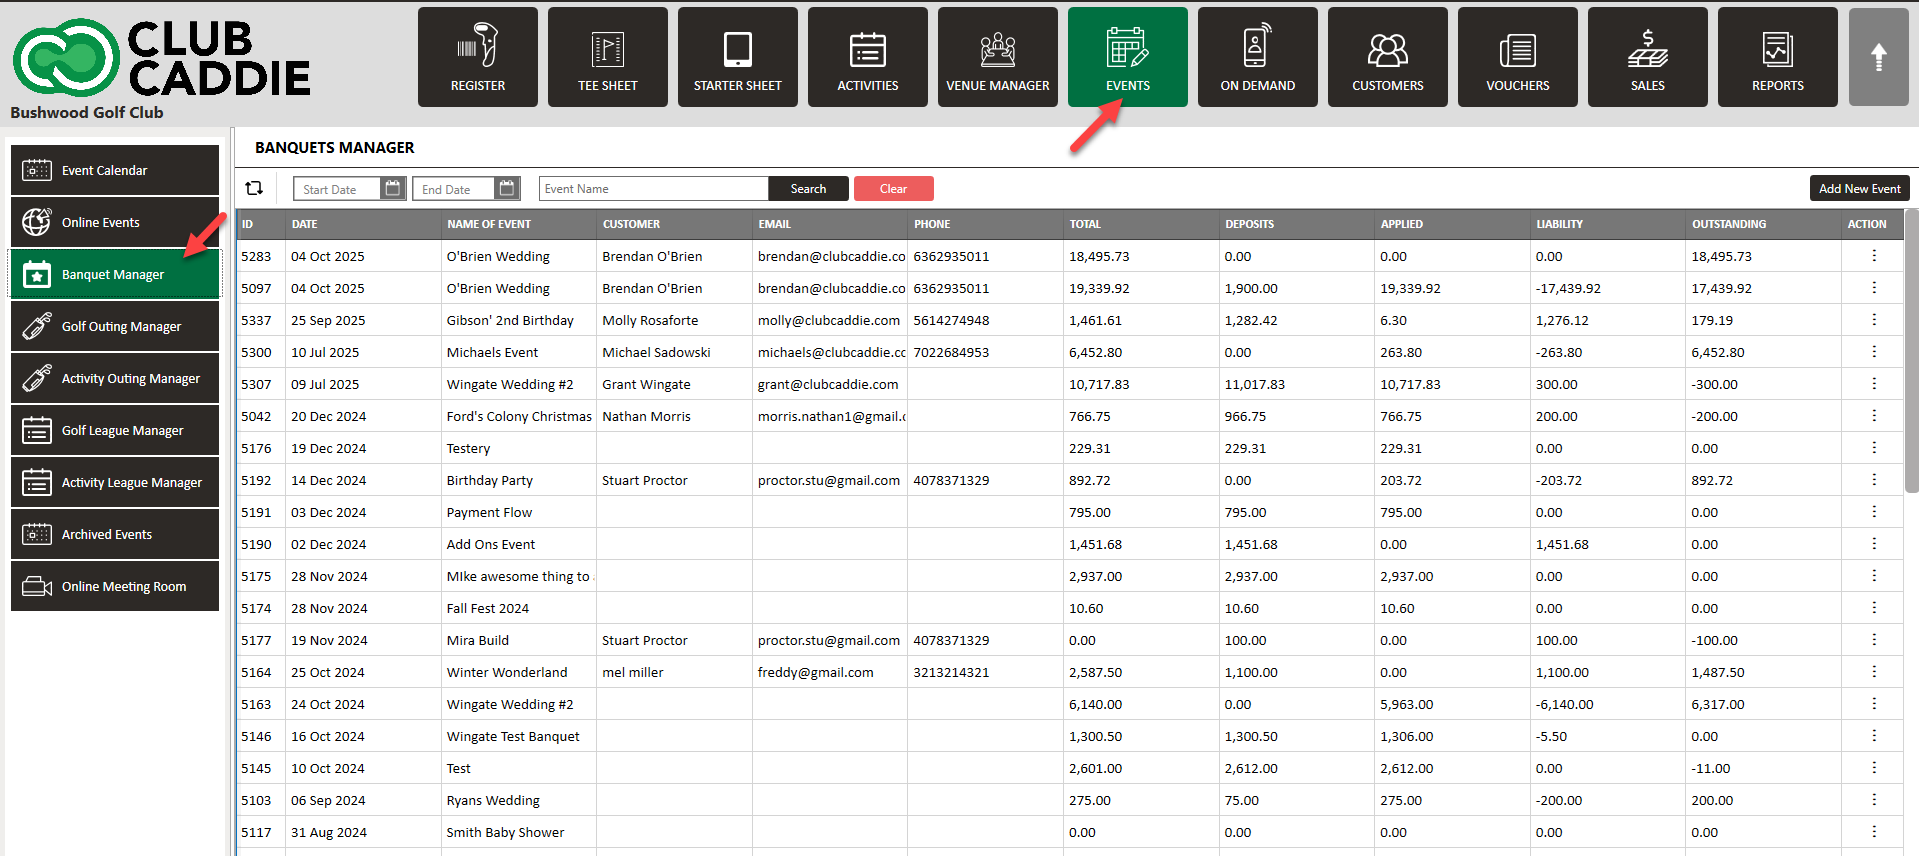Open Archived Events from the sidebar

[x=115, y=535]
